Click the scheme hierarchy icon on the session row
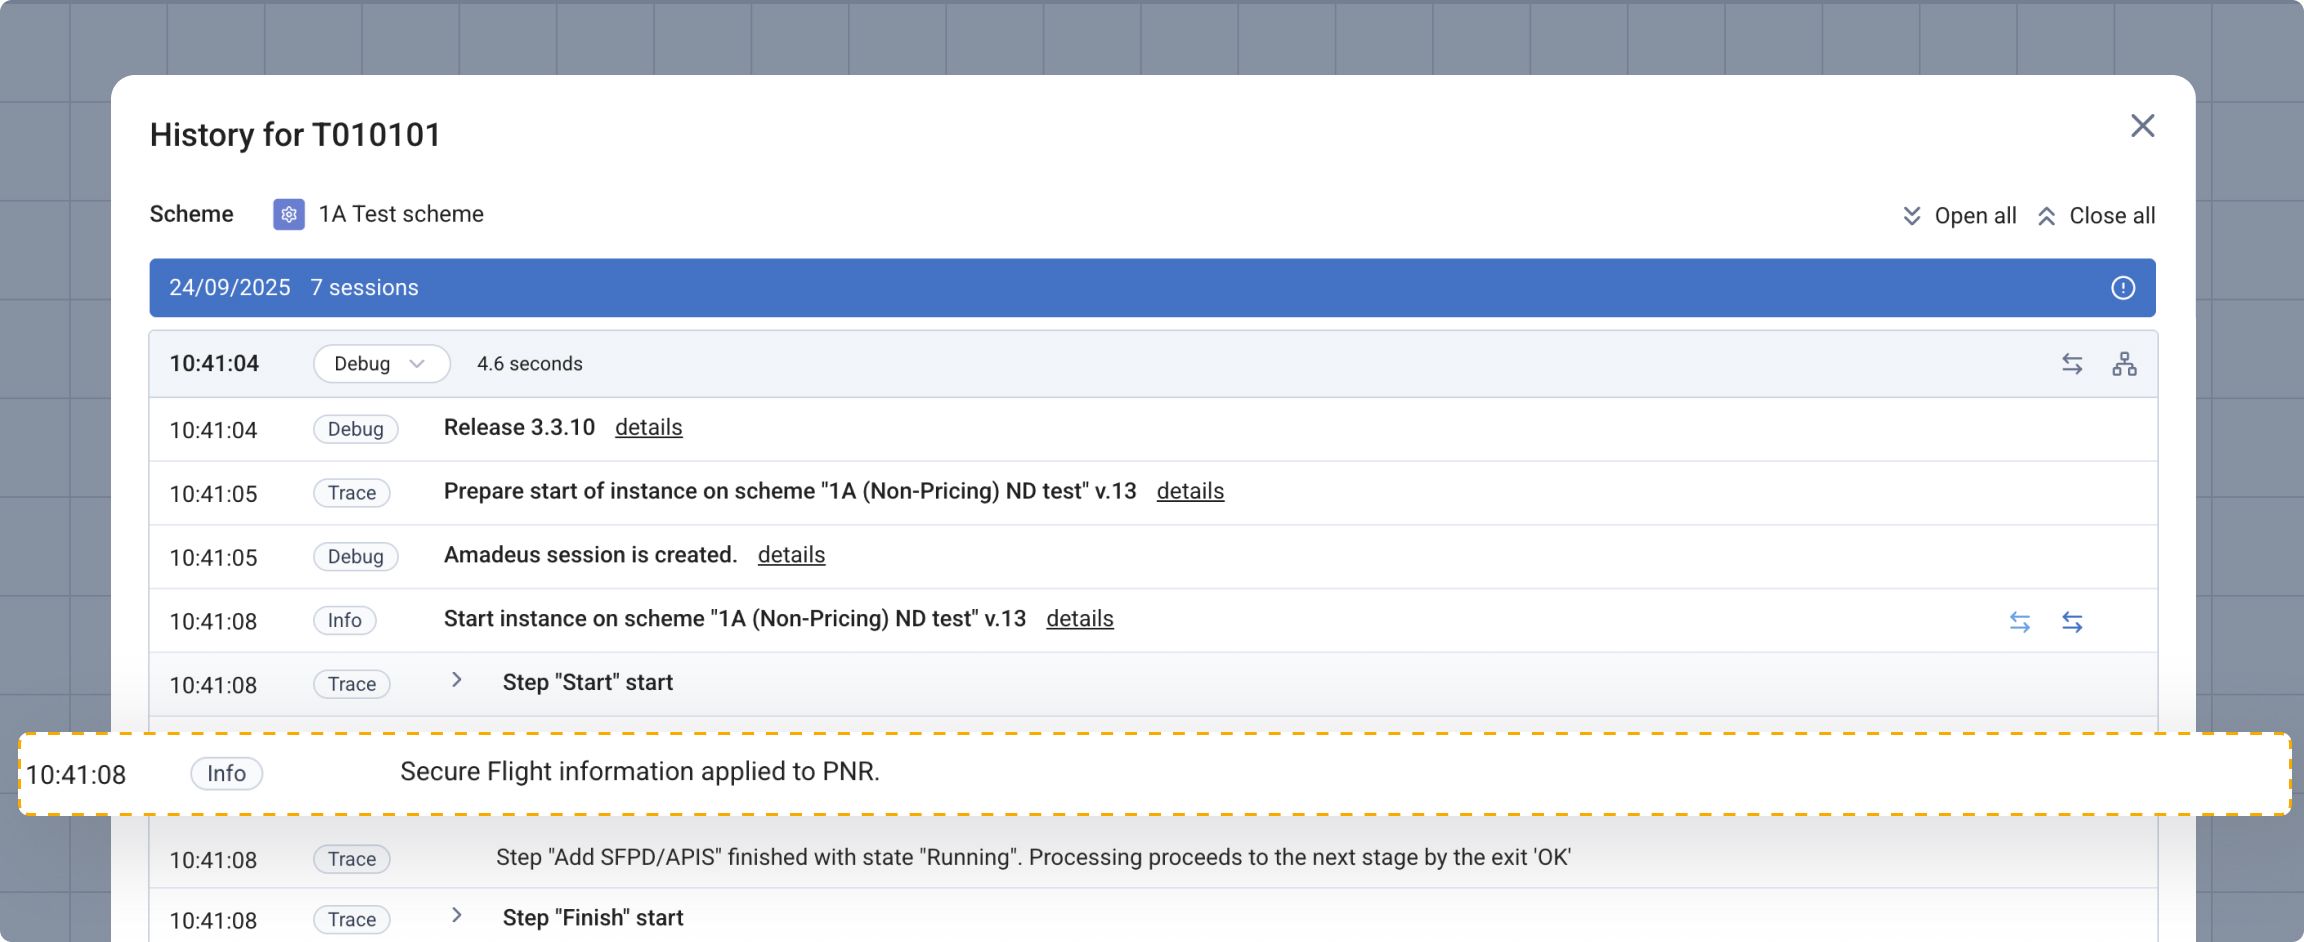Image resolution: width=2304 pixels, height=942 pixels. point(2124,363)
